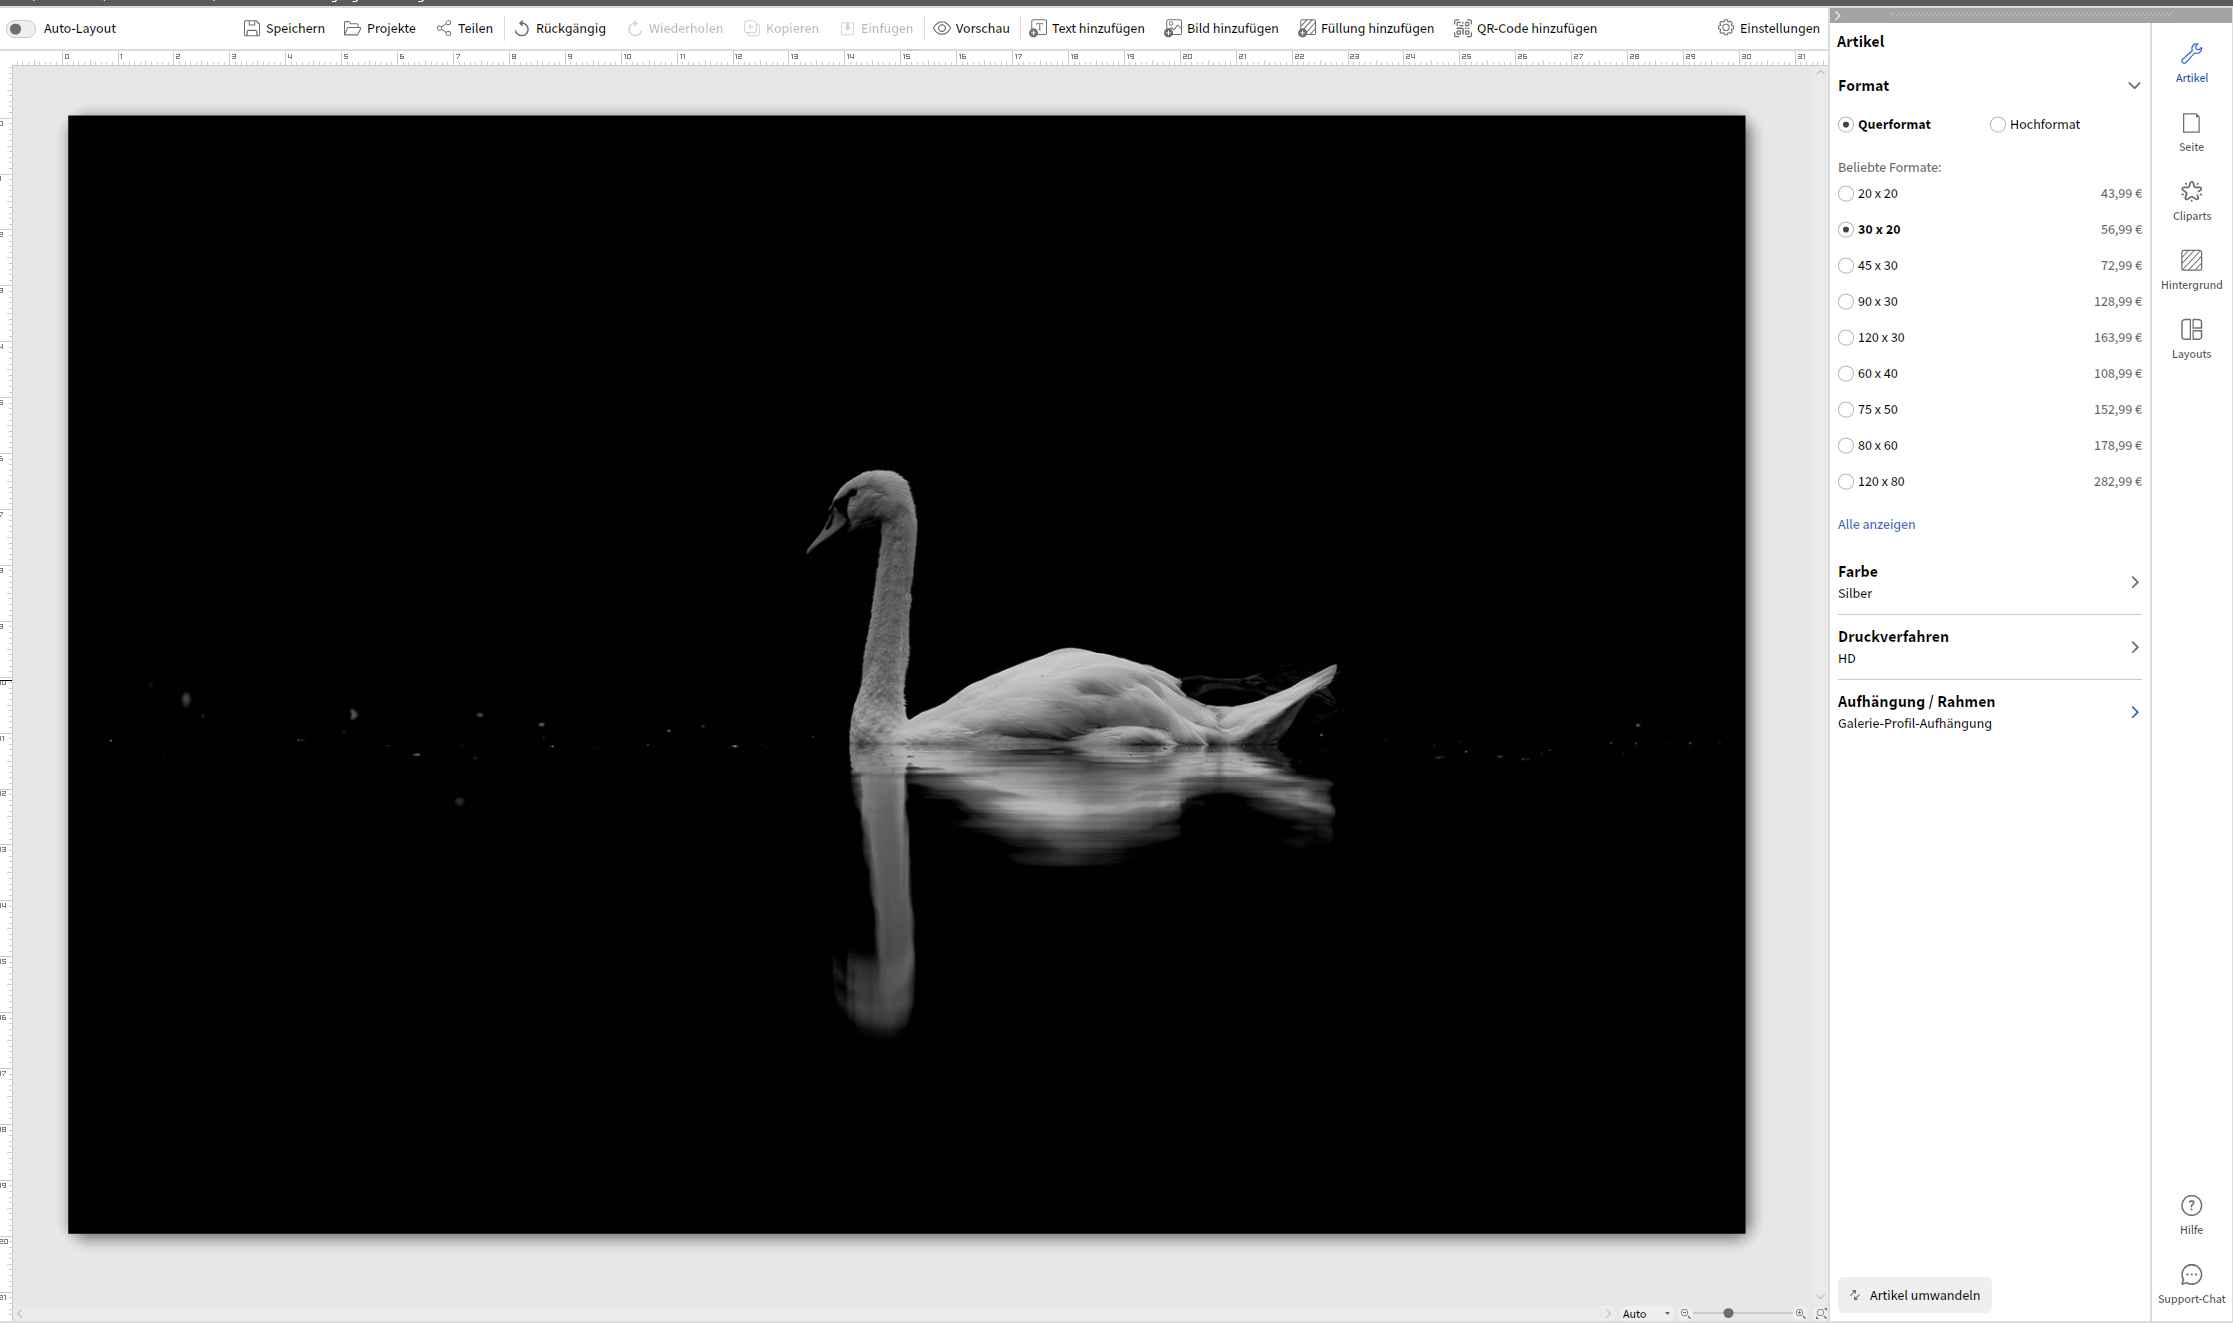Open the Auto zoom level dropdown

coord(1645,1314)
